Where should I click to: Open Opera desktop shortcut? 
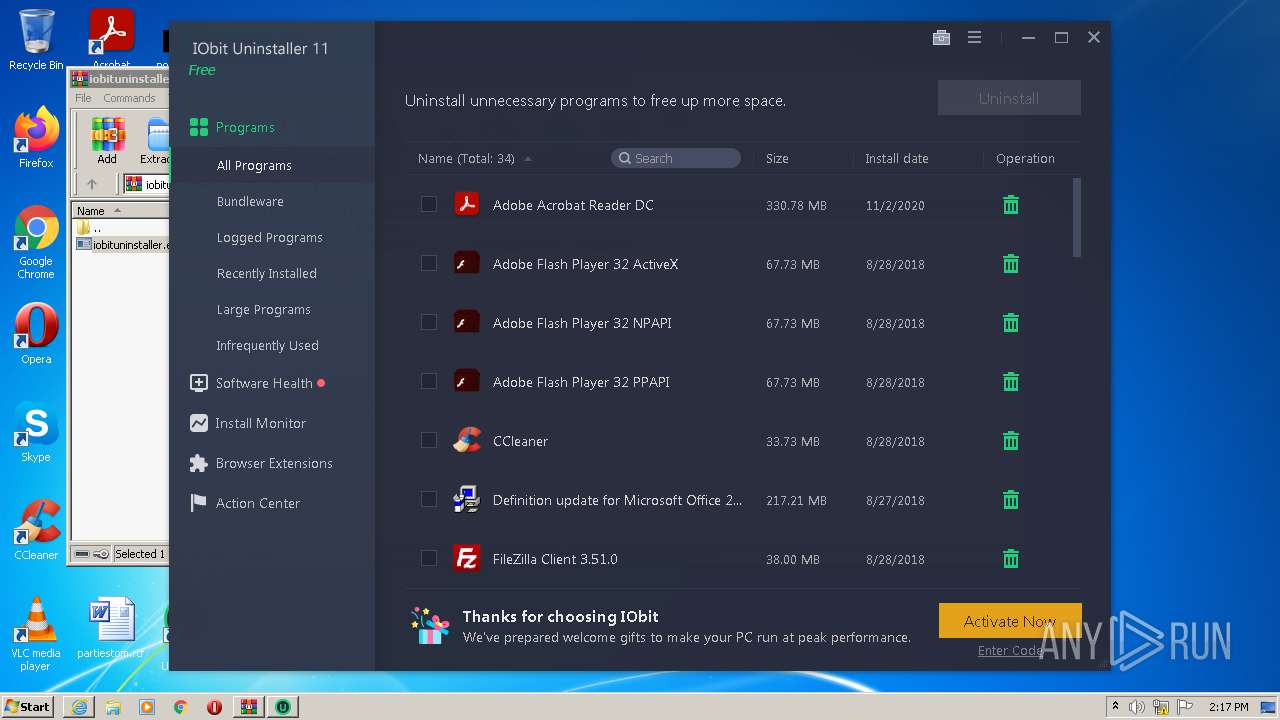36,334
